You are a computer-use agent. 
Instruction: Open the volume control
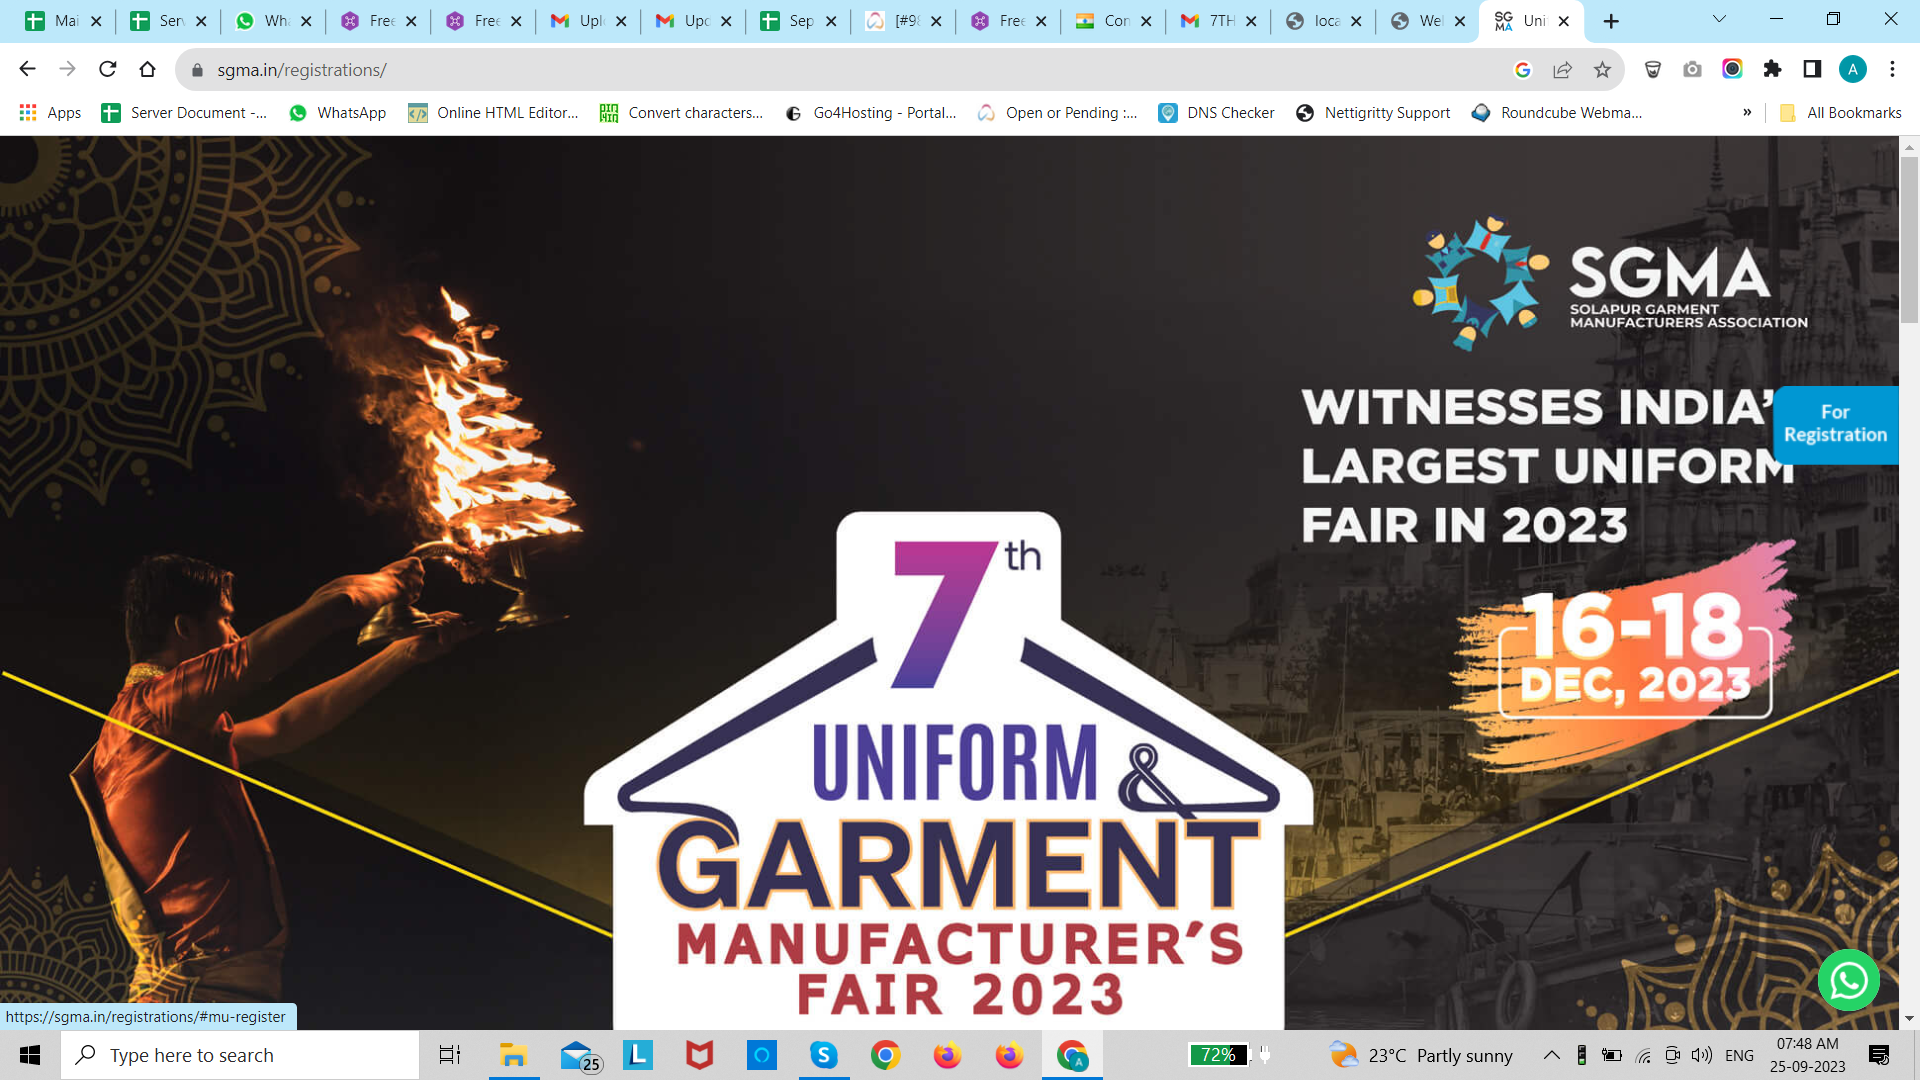pyautogui.click(x=1702, y=1055)
